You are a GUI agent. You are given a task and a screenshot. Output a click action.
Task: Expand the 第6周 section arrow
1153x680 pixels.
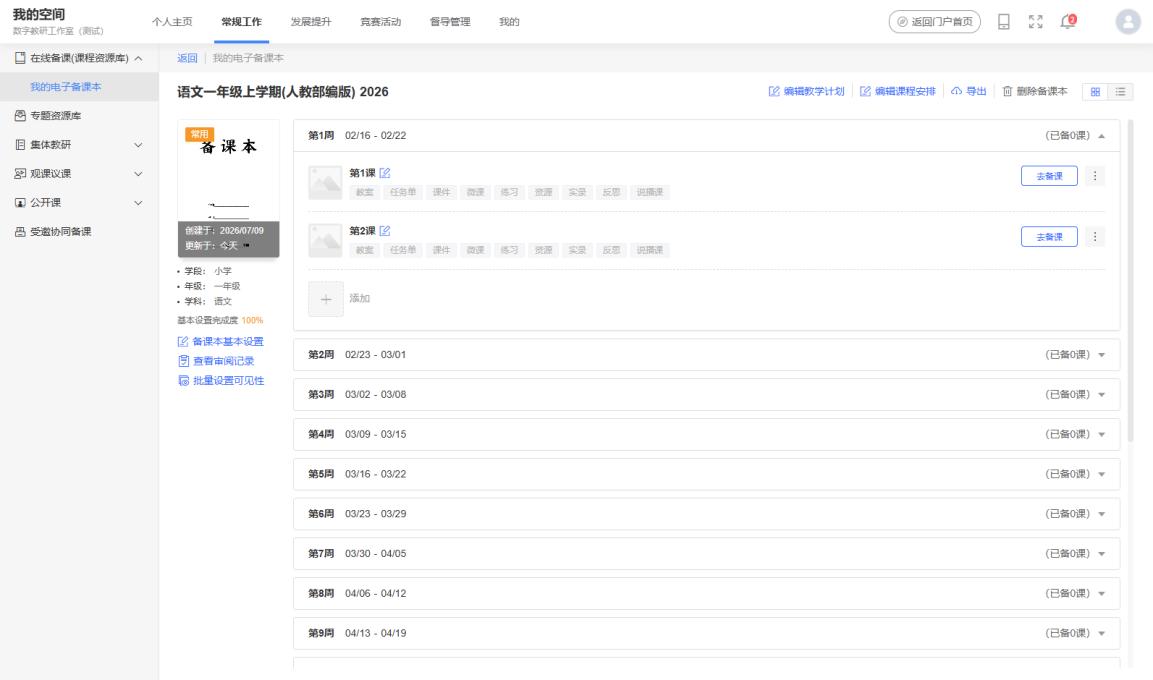[1102, 514]
